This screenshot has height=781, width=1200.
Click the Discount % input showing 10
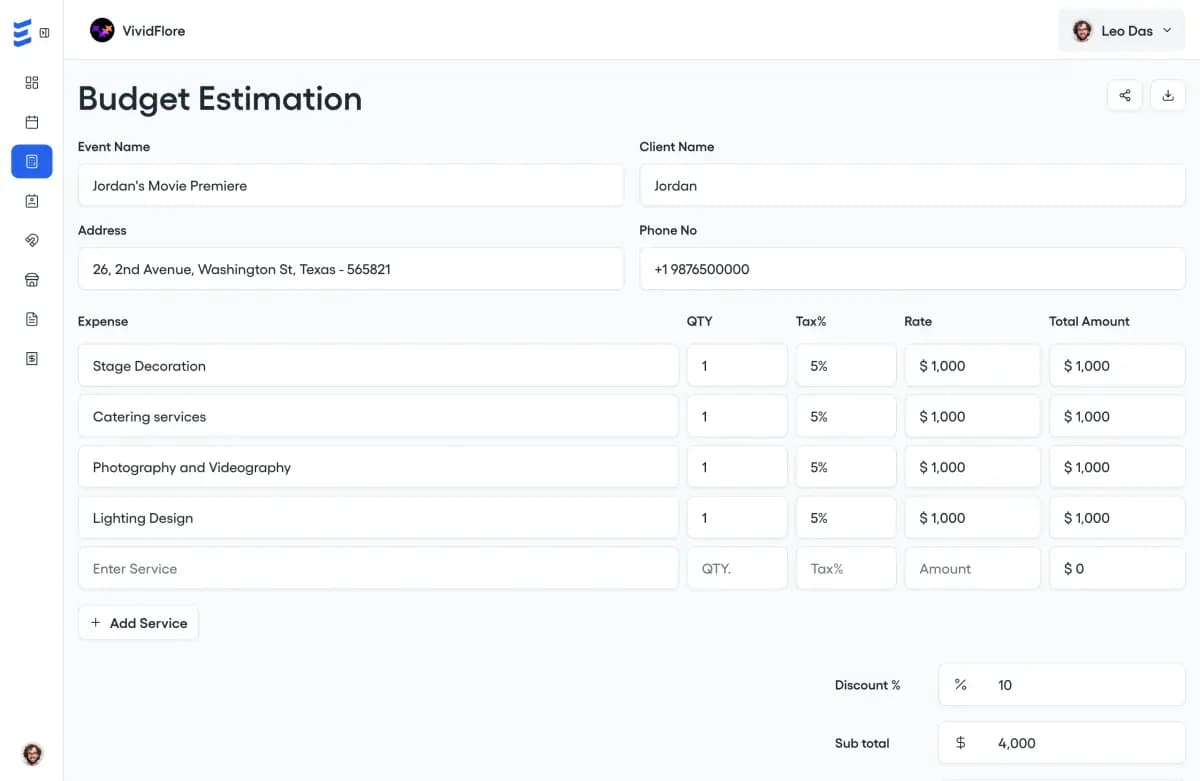pos(1061,685)
